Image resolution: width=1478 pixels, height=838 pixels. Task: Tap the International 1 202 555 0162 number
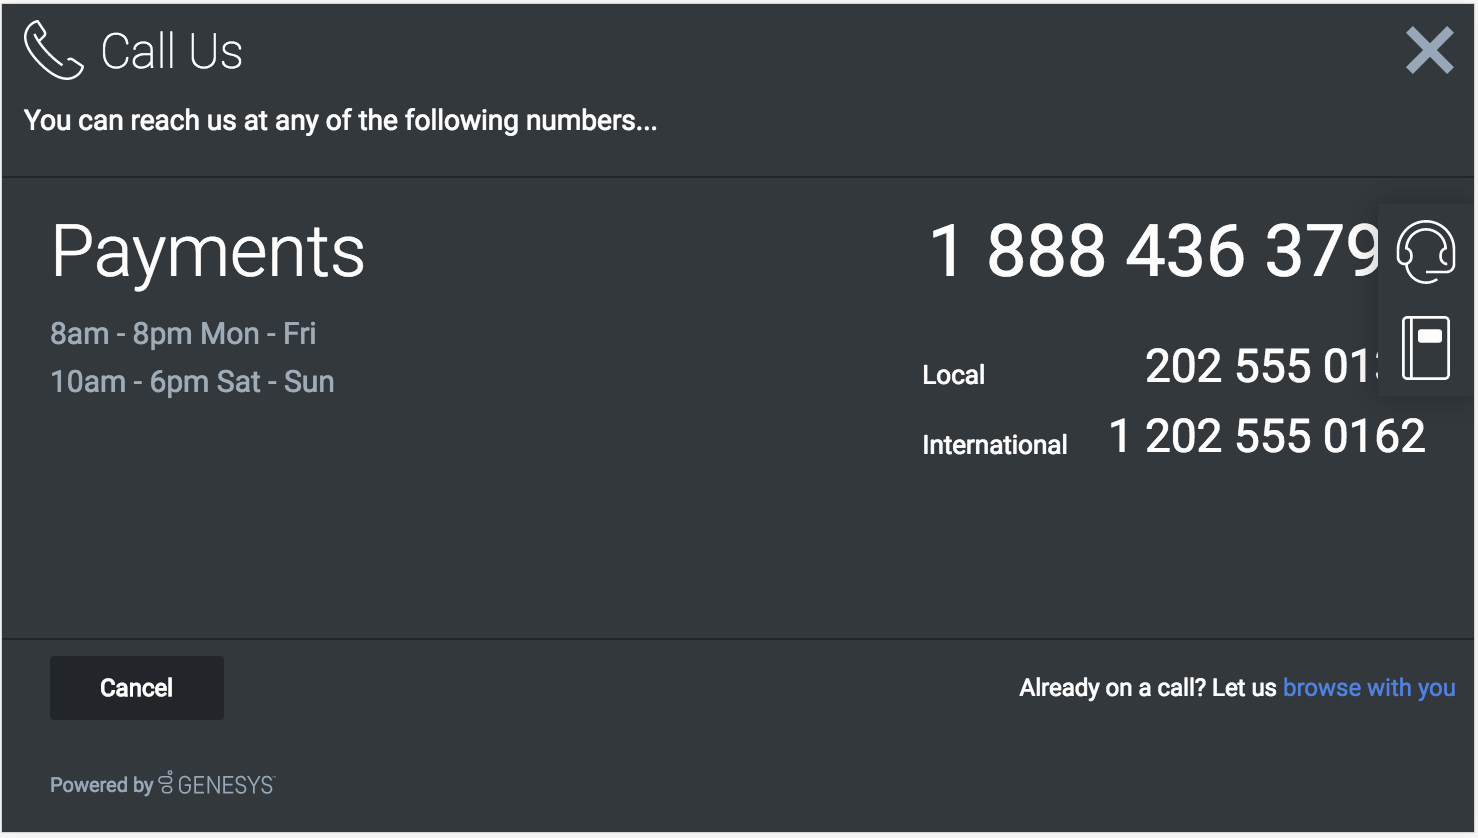click(1266, 437)
